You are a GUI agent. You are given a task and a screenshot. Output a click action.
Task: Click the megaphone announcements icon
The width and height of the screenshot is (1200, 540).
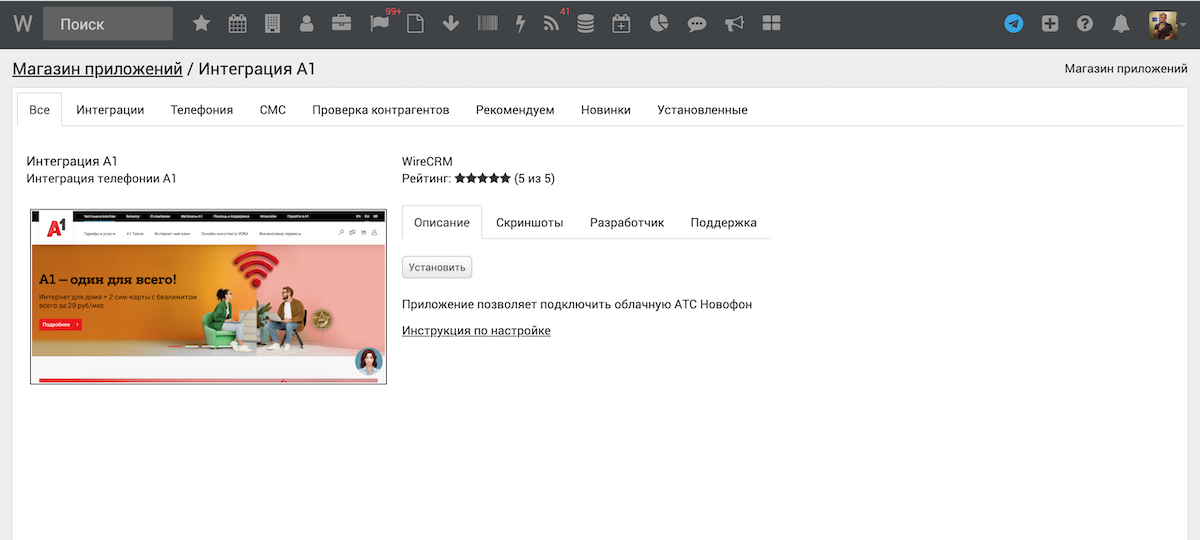tap(734, 24)
